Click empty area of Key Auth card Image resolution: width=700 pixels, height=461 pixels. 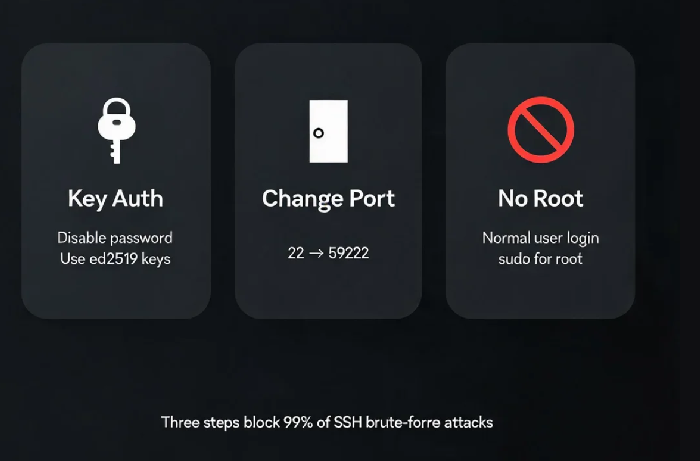[x=116, y=292]
